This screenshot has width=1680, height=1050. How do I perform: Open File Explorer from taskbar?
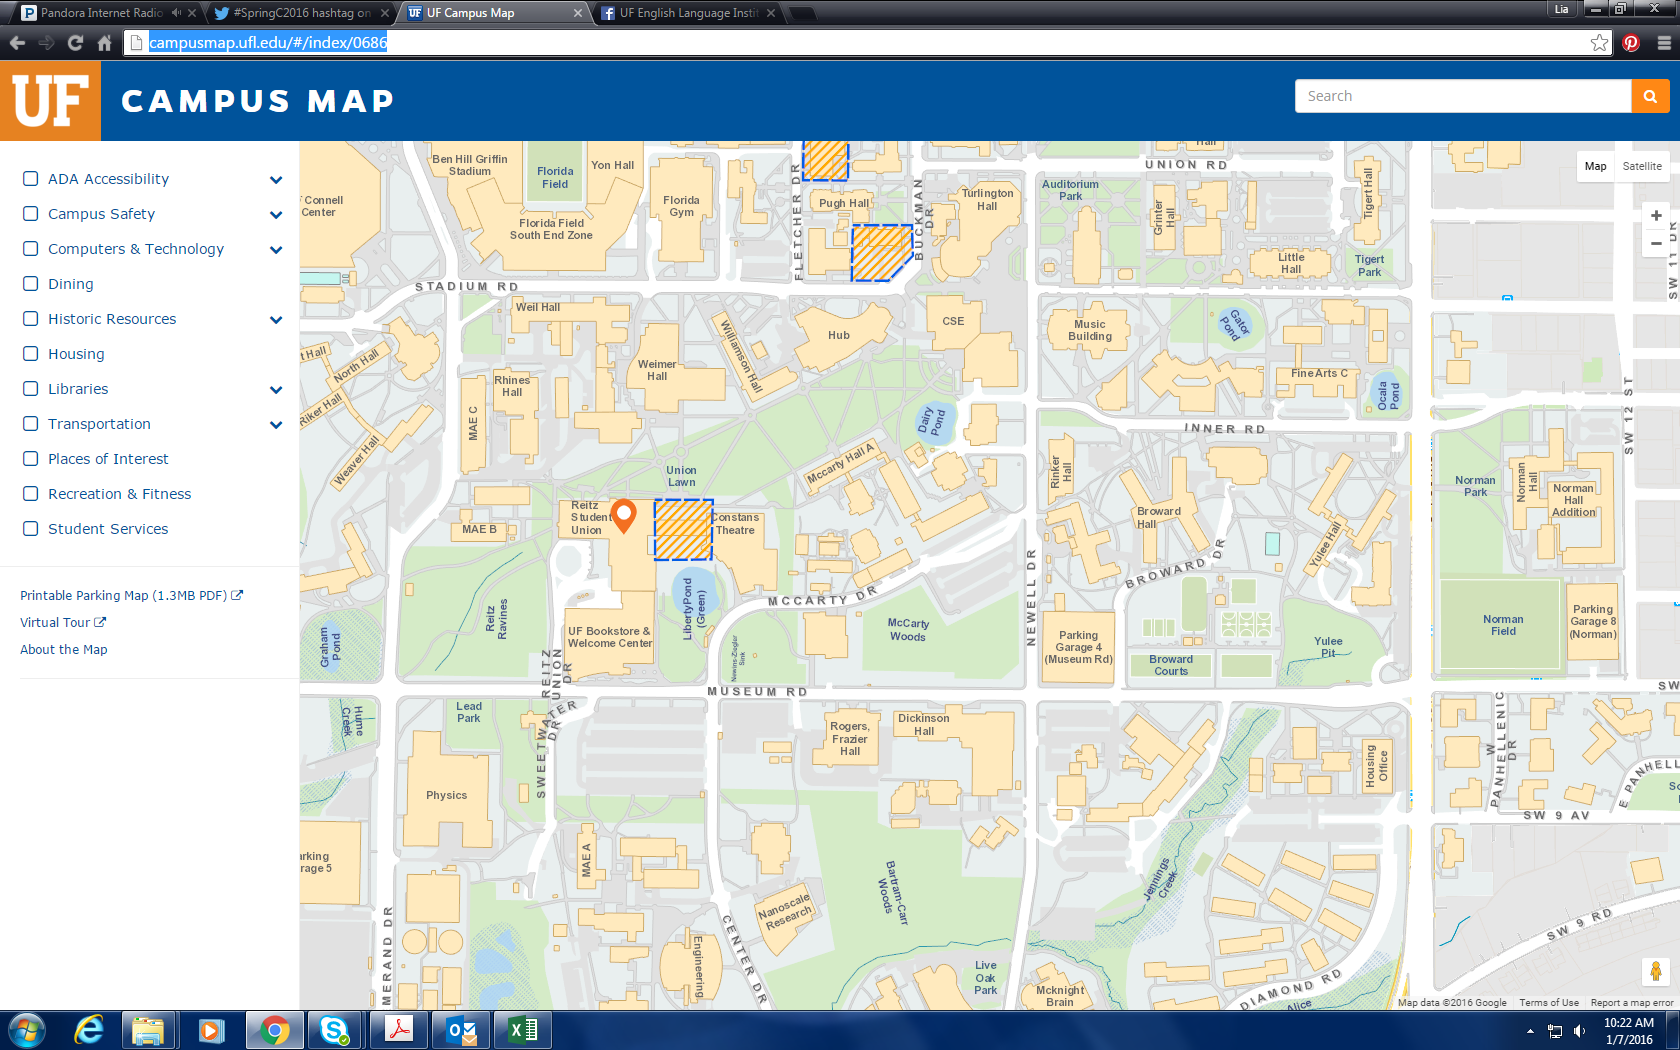pyautogui.click(x=148, y=1030)
